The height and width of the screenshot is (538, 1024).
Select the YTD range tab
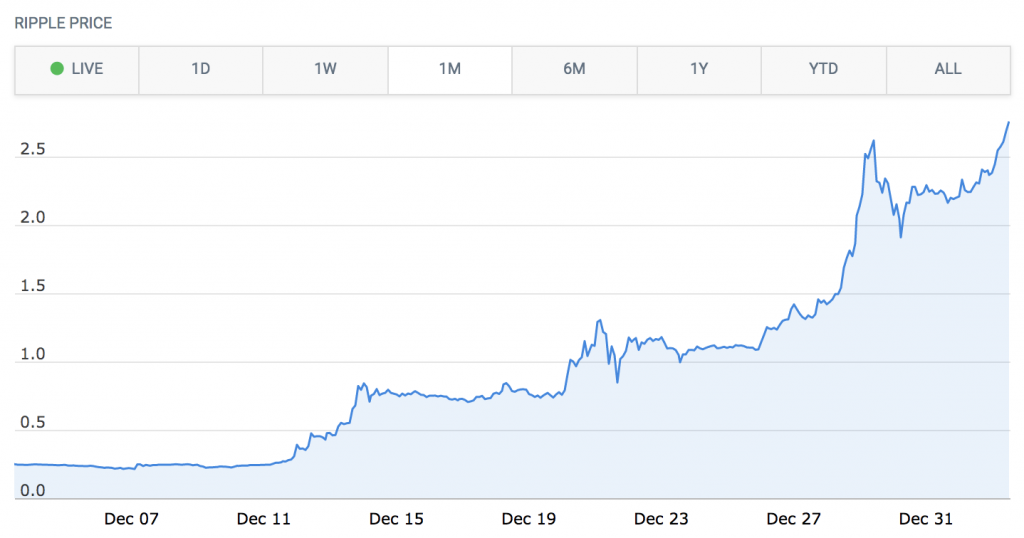tap(824, 70)
